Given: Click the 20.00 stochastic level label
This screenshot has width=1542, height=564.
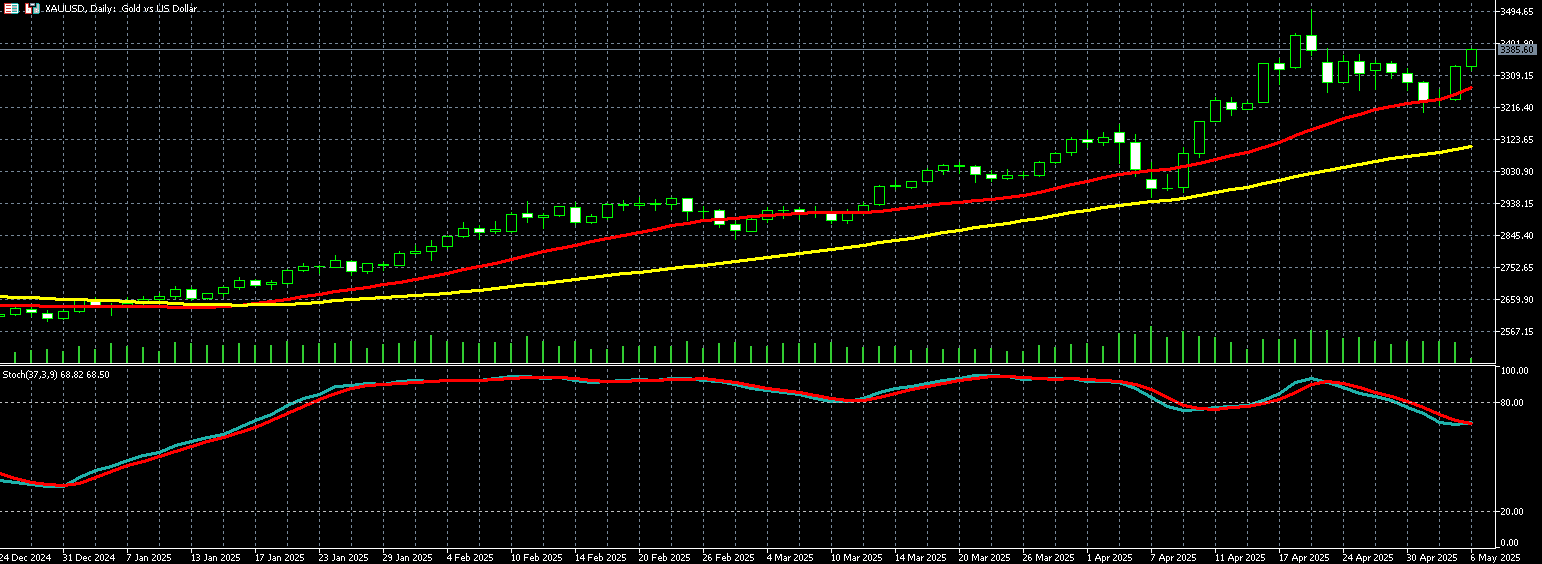Looking at the screenshot, I should 1511,512.
